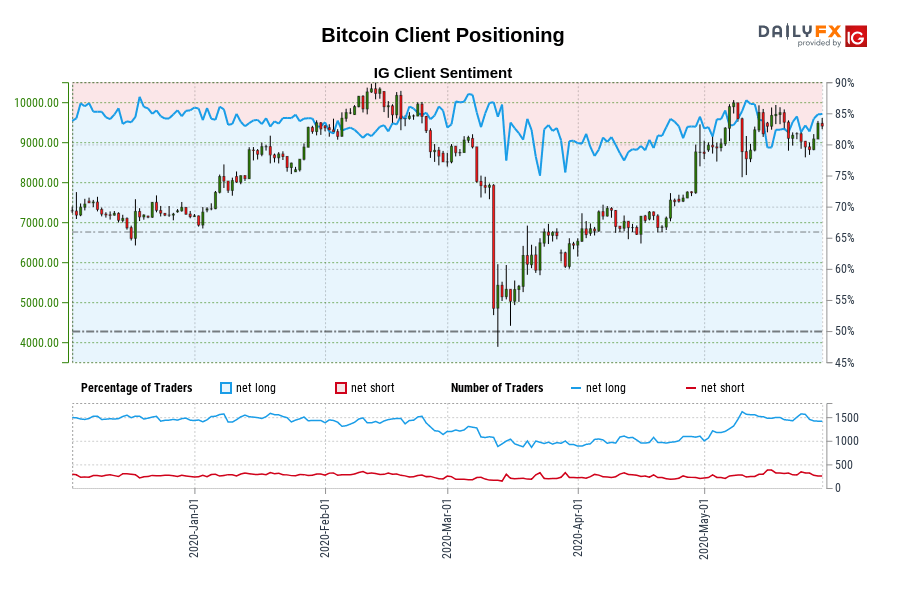Click the 'Number of Traders' legend label
The image size is (900, 600).
(x=497, y=388)
